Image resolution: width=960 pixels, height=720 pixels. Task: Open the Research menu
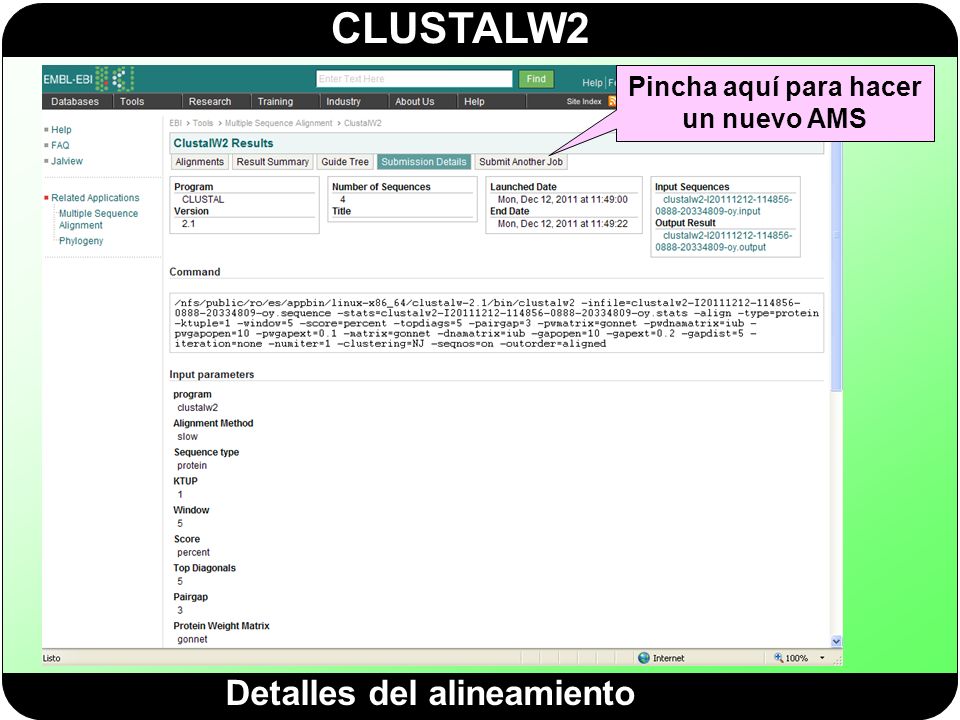pos(209,102)
